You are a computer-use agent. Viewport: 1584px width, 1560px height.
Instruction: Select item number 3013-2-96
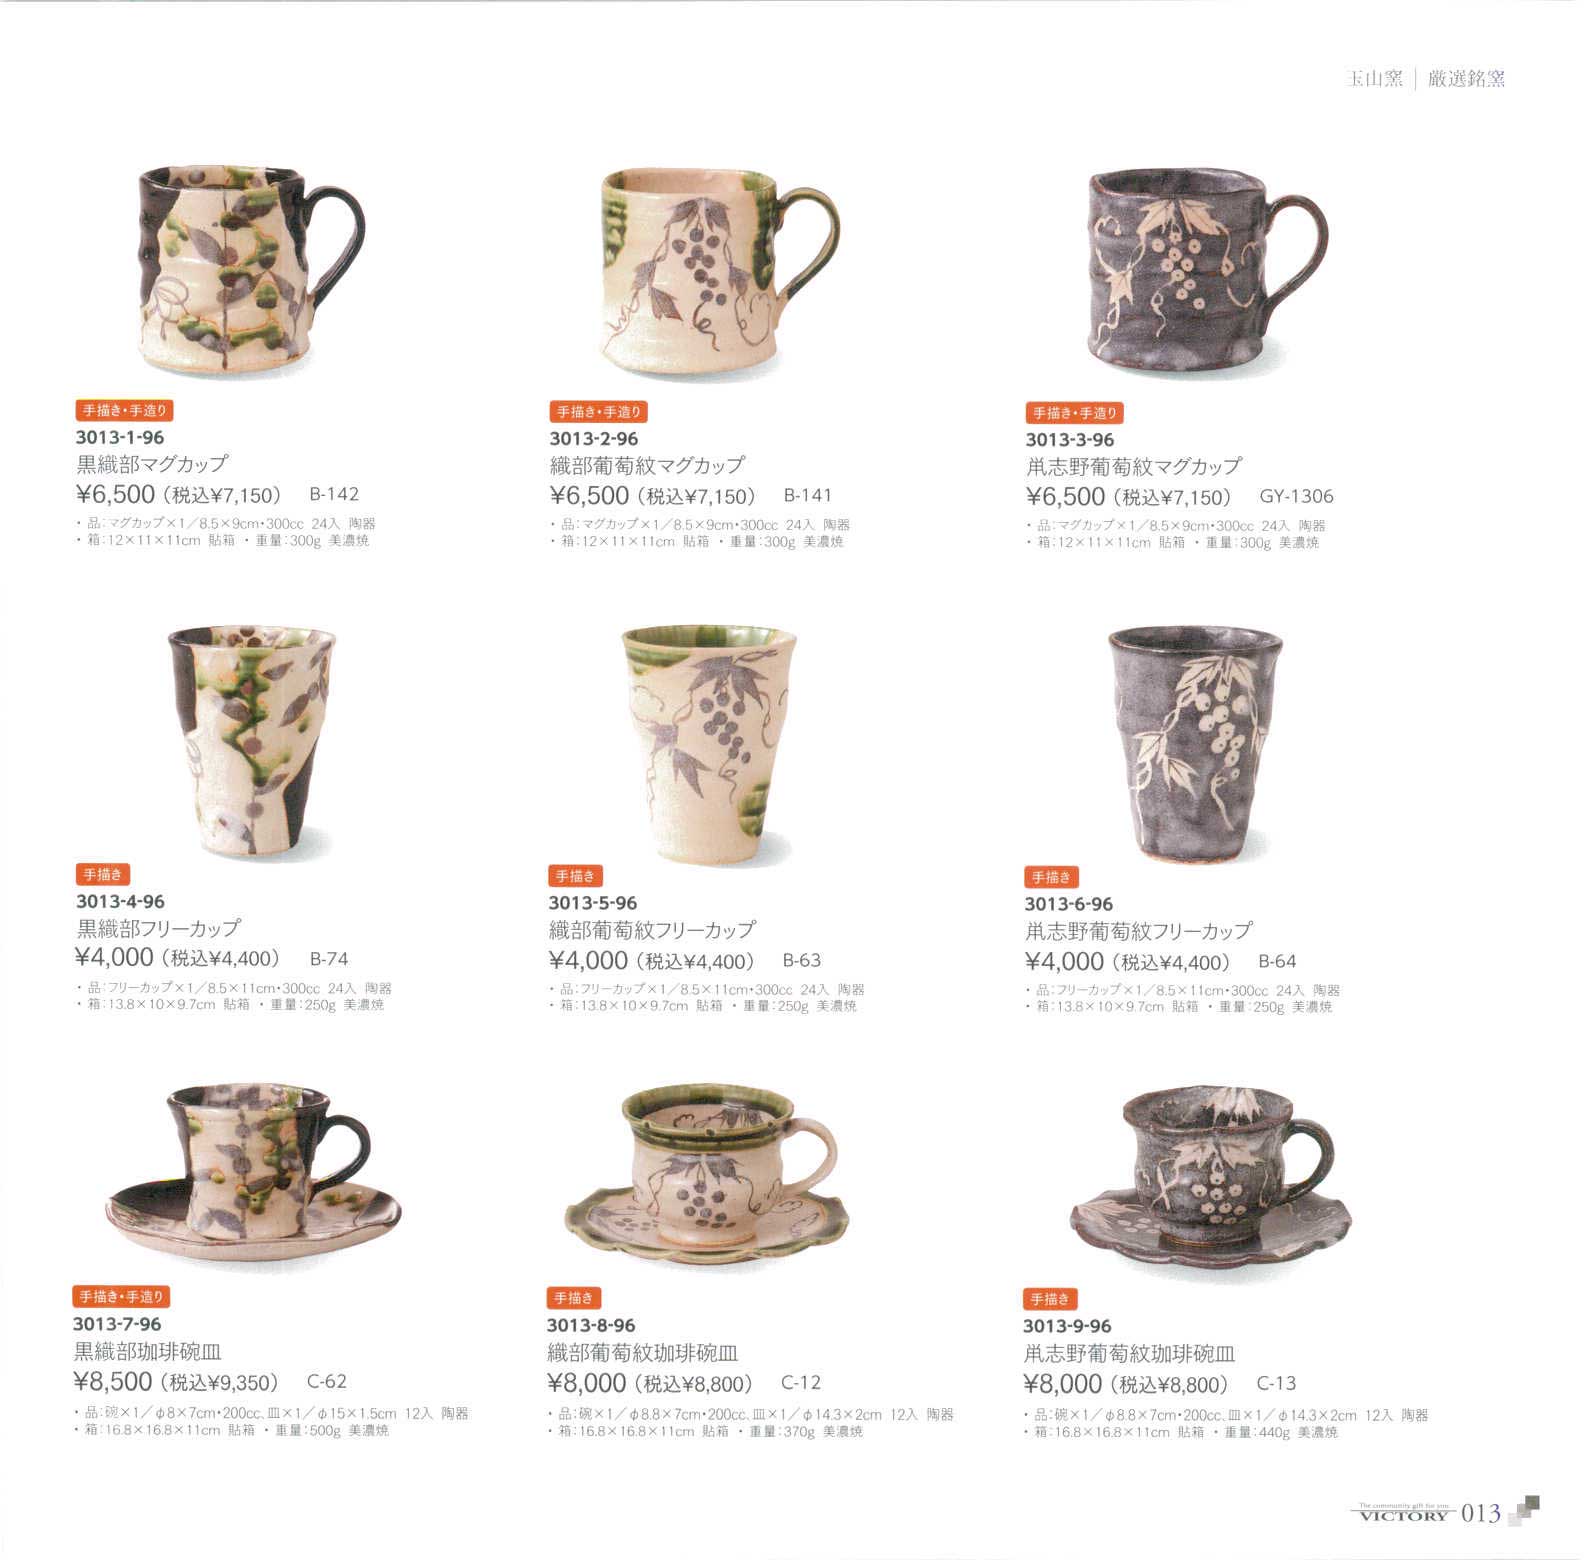tap(594, 439)
